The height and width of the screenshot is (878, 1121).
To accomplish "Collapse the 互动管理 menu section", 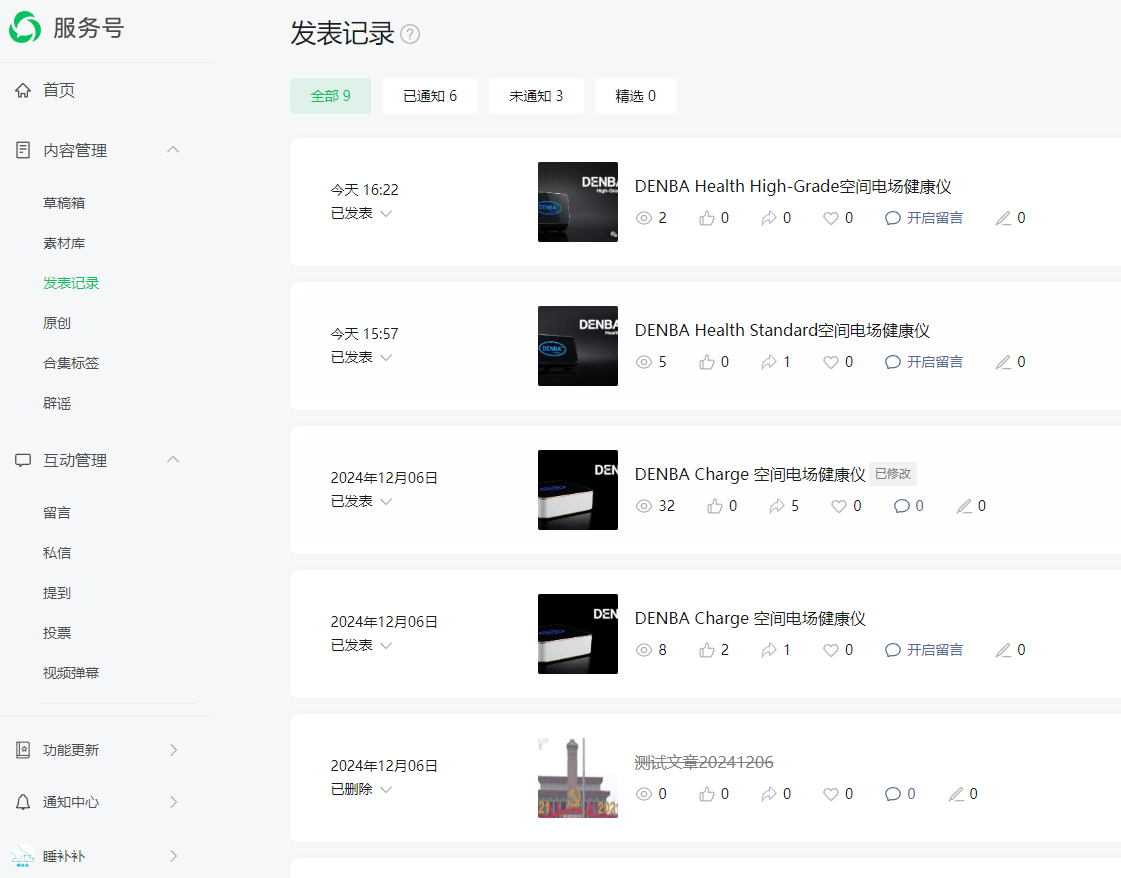I will pos(173,460).
